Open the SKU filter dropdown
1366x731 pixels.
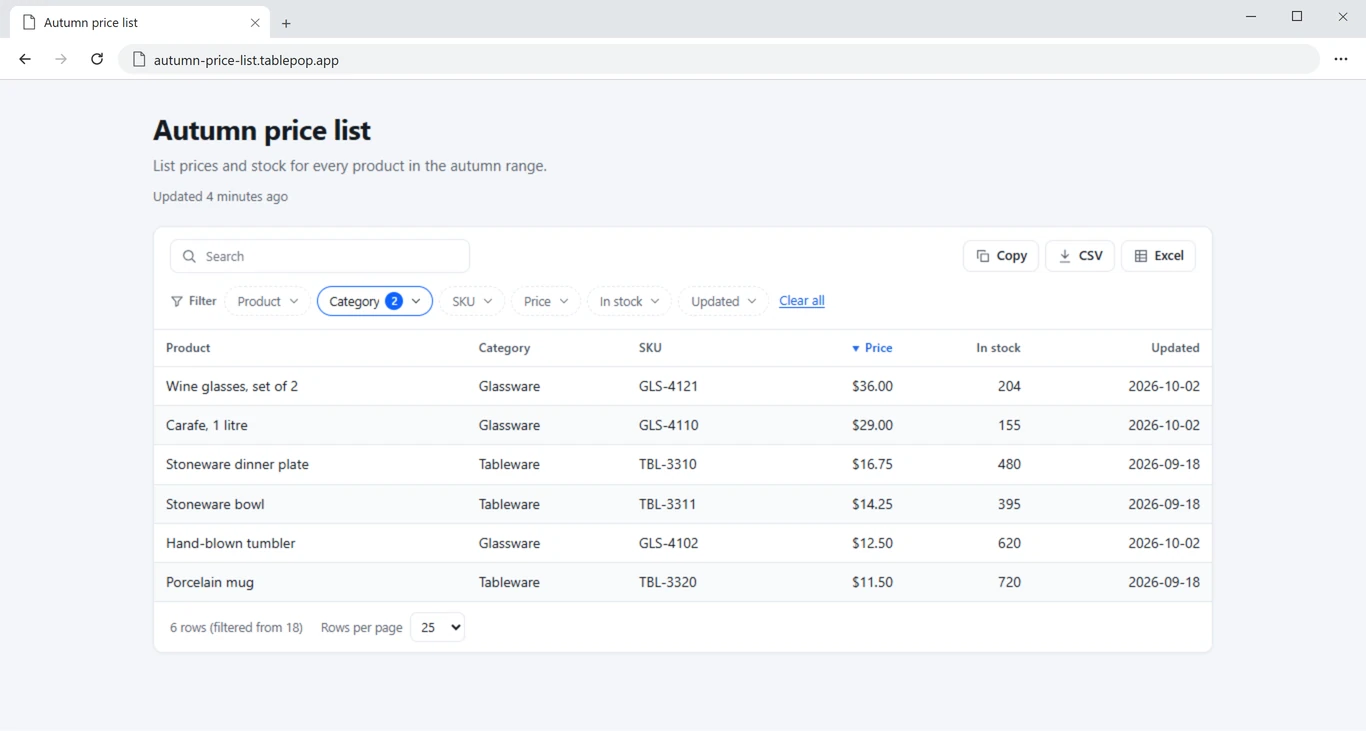[x=472, y=301]
